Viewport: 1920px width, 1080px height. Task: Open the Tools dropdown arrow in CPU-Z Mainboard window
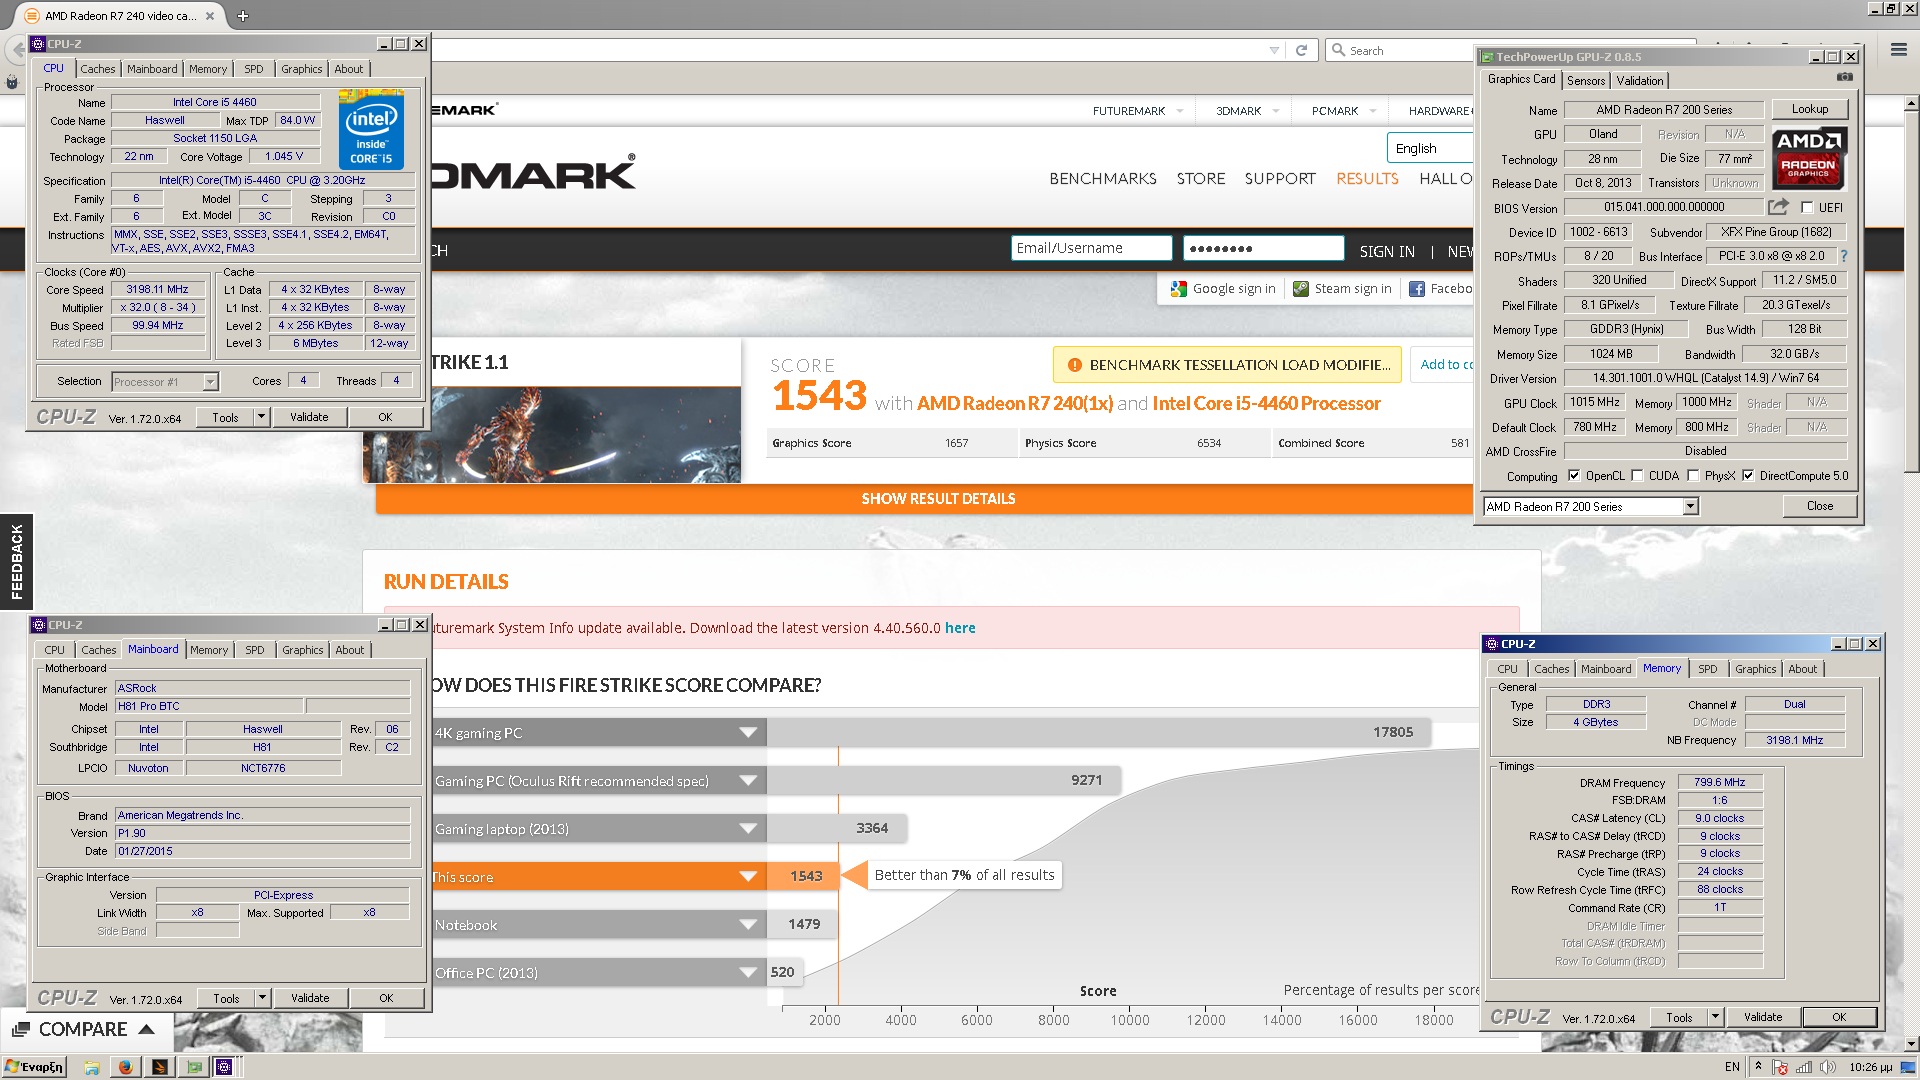(x=262, y=998)
